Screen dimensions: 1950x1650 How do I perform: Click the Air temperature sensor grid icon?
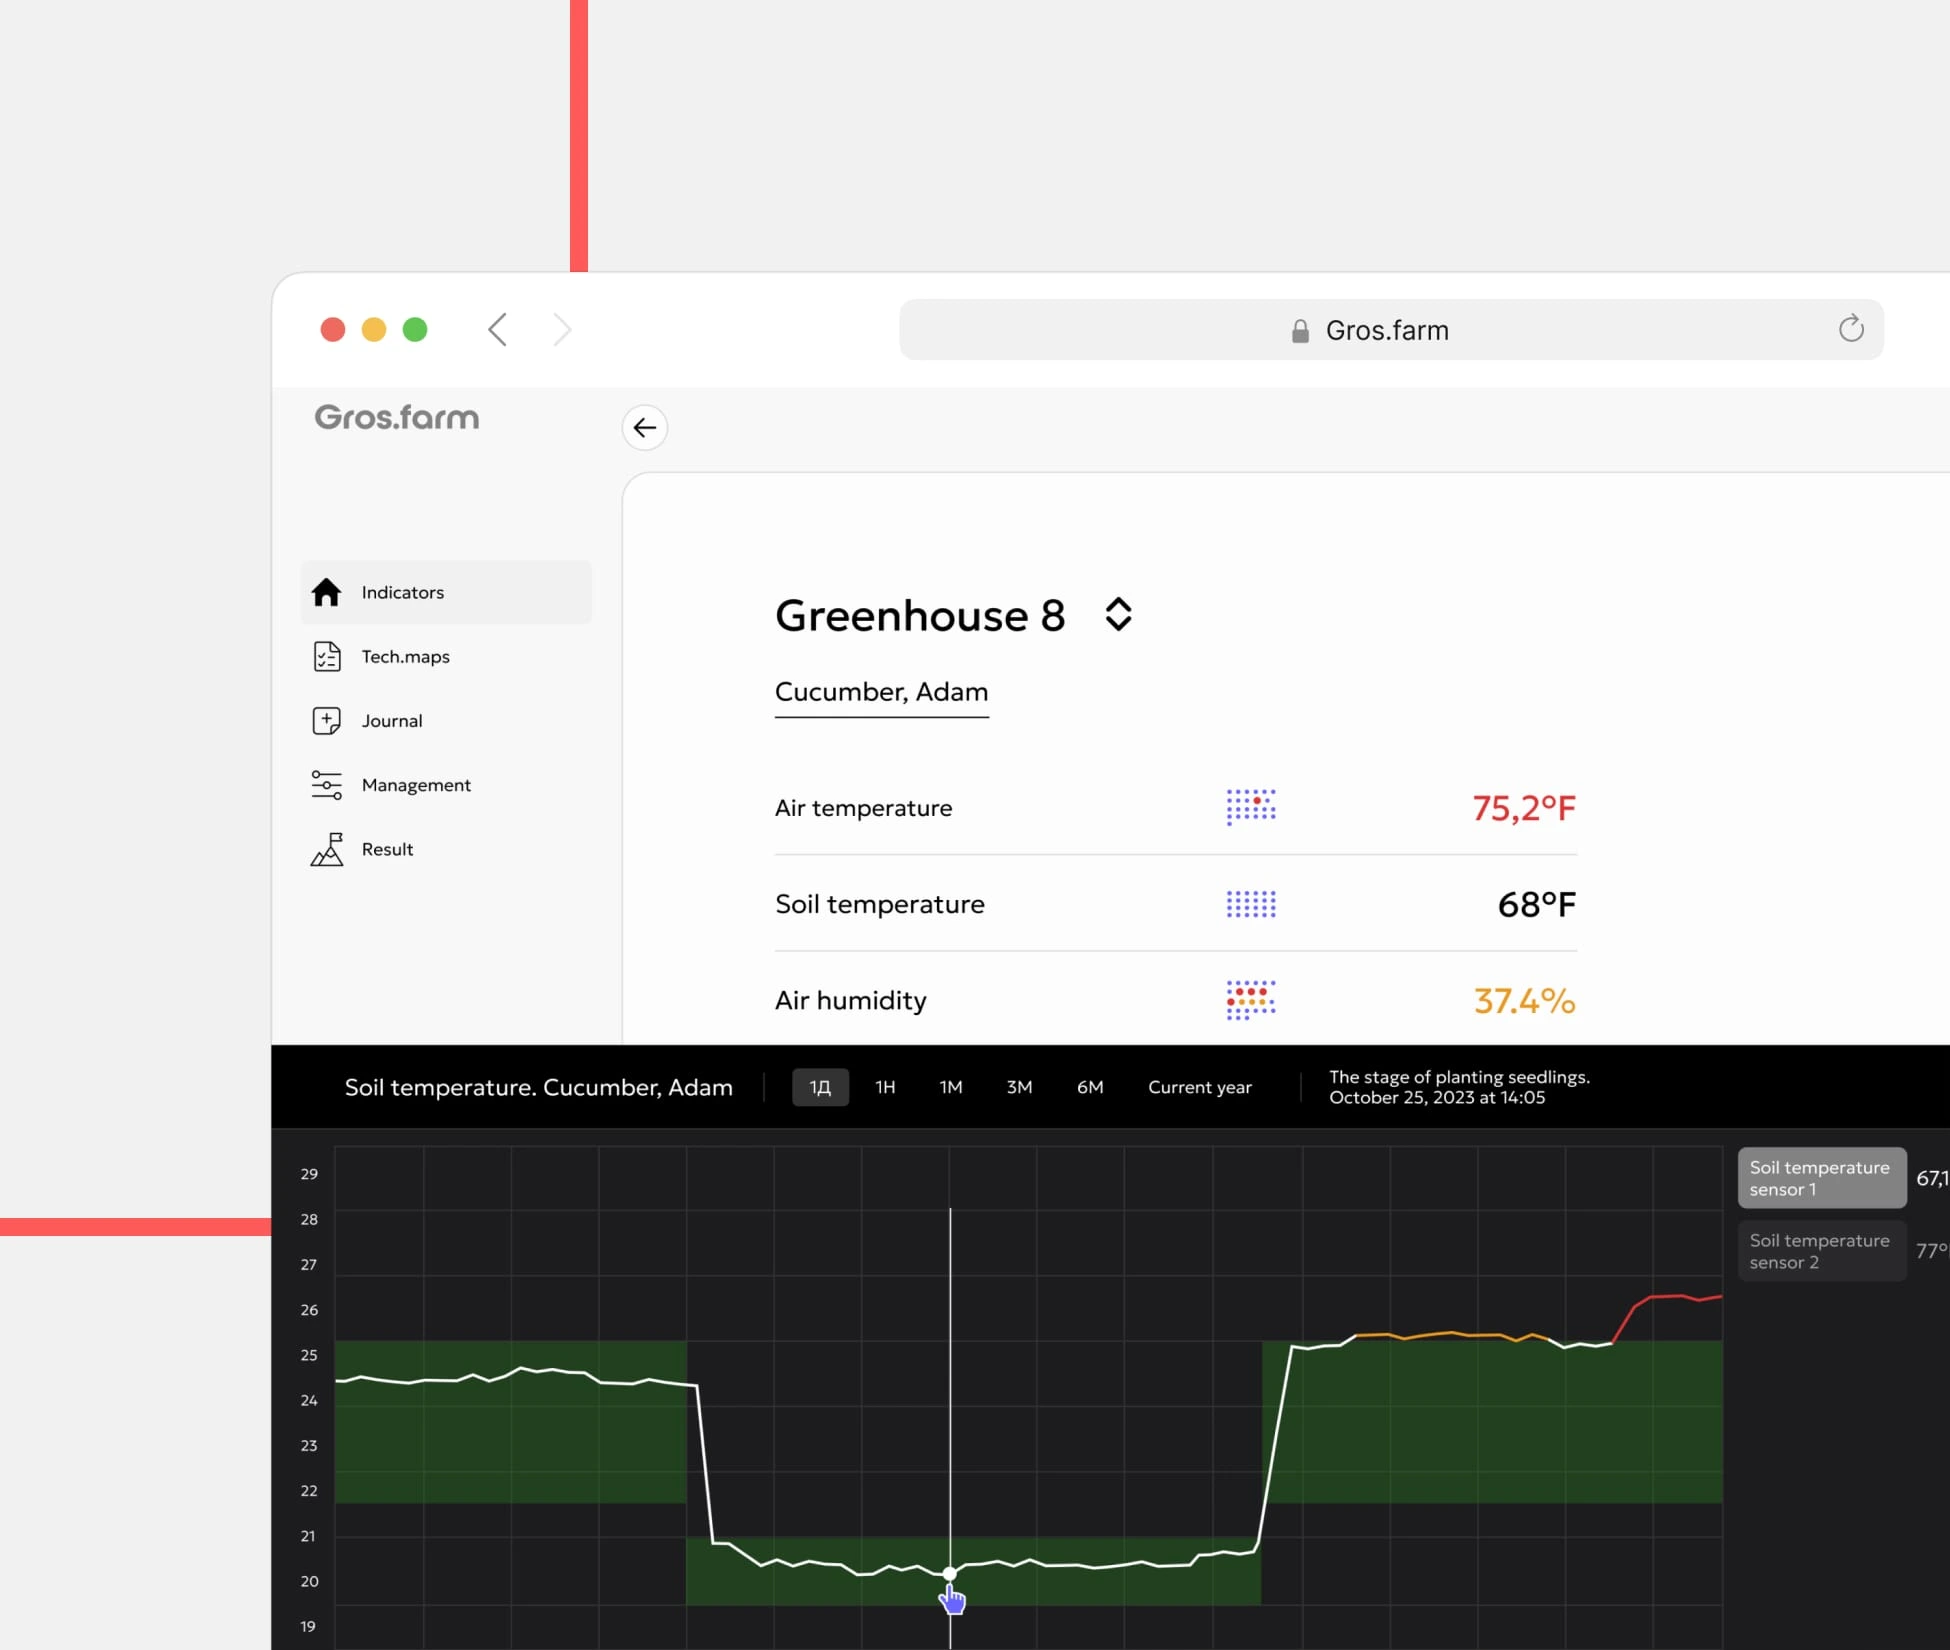point(1248,807)
